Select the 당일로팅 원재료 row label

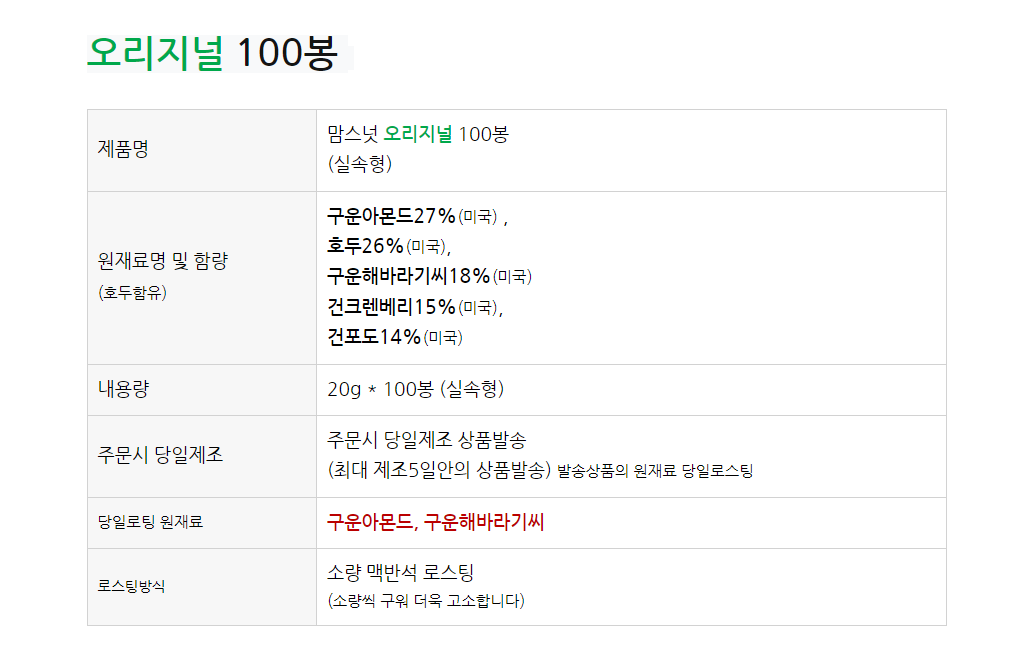click(150, 522)
